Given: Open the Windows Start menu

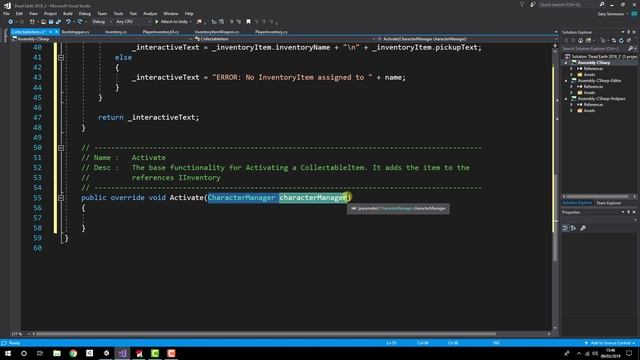Looking at the screenshot, I should (7, 353).
